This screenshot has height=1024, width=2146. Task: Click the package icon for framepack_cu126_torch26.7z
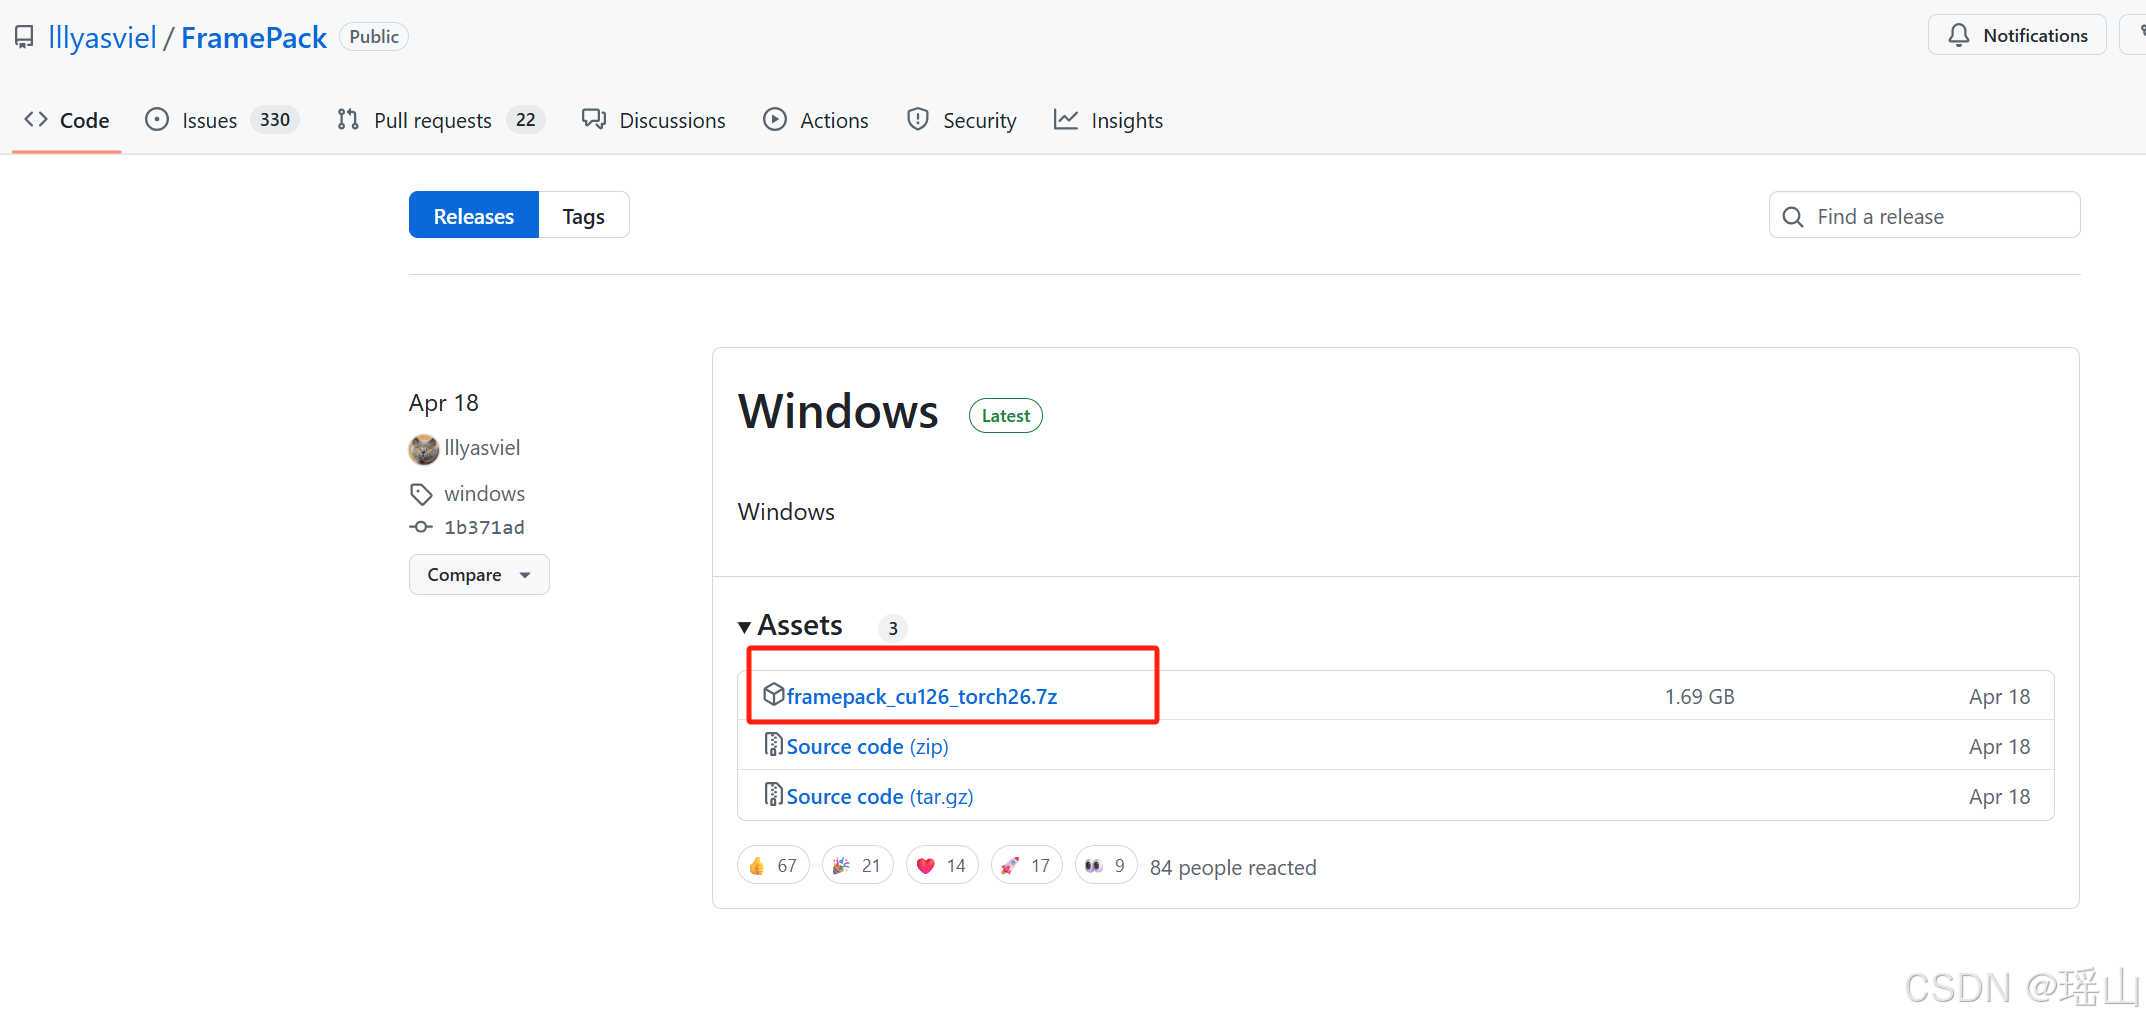point(773,694)
